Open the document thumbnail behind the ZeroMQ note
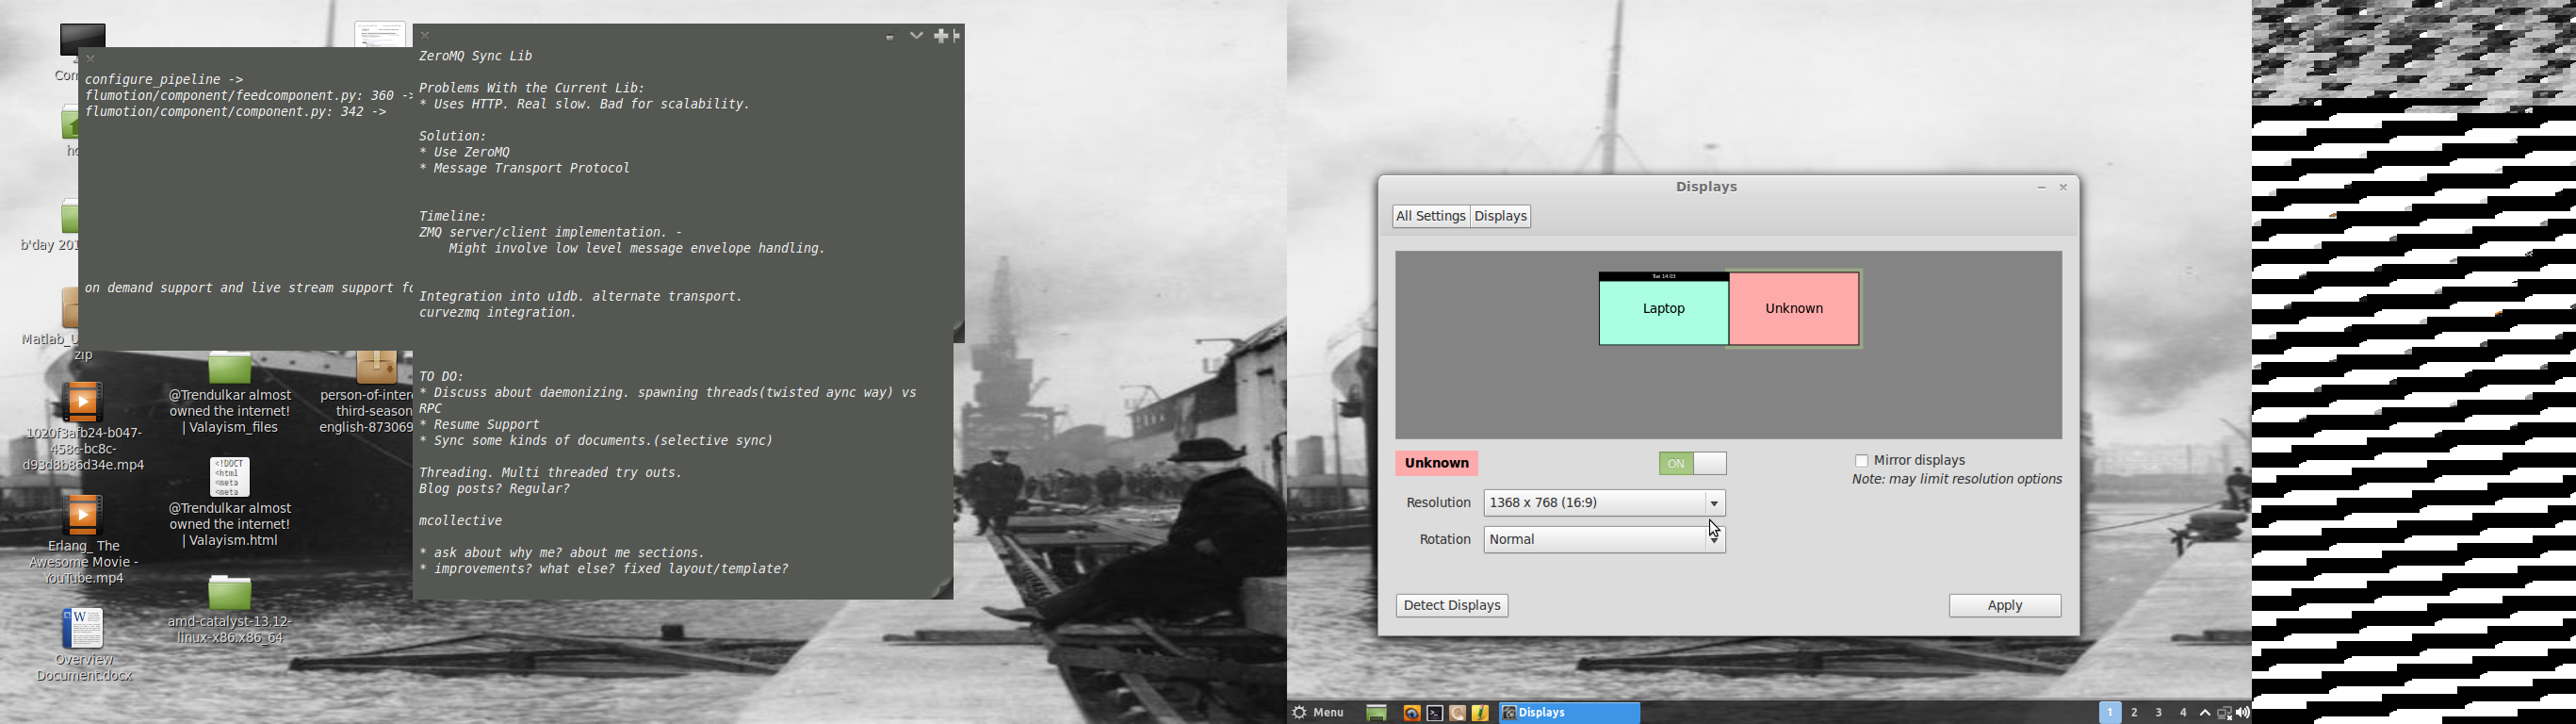 [380, 33]
